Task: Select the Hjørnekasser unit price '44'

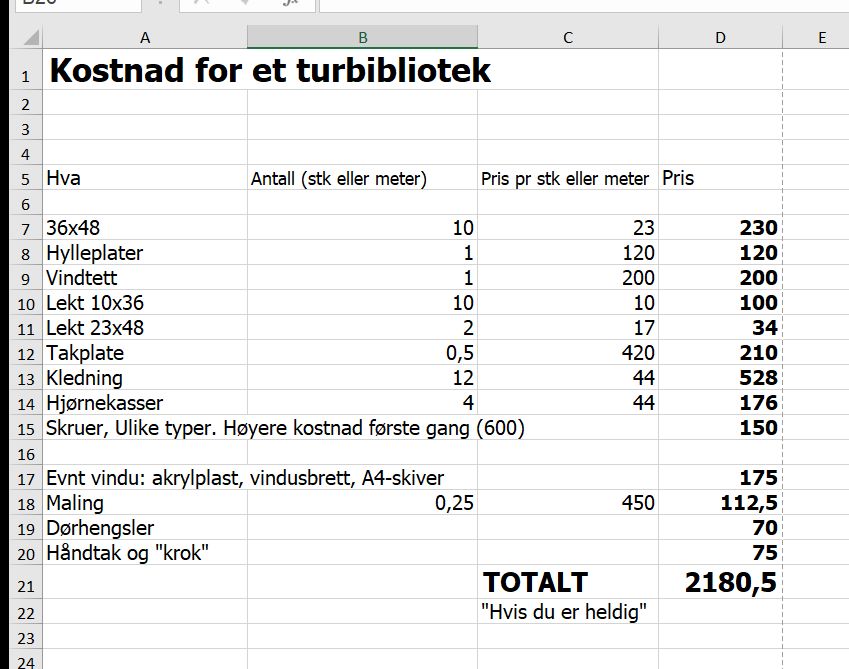Action: 568,403
